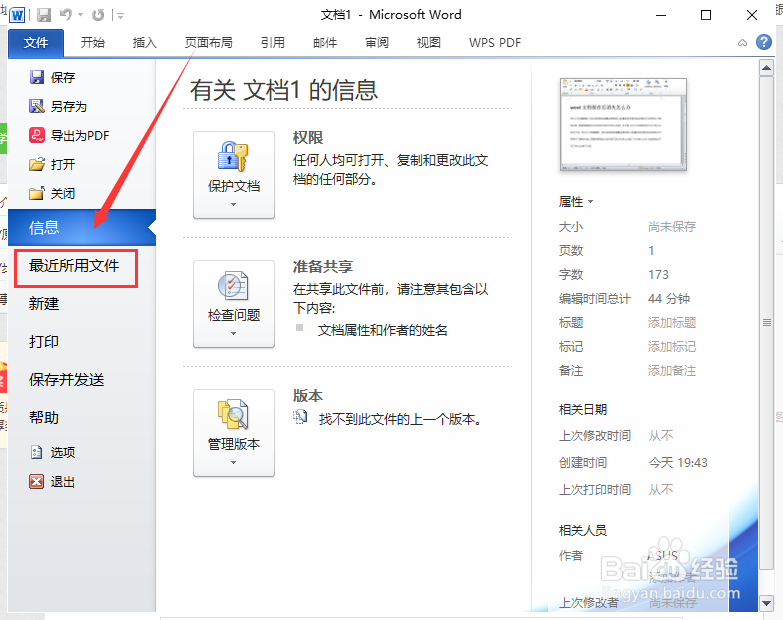Open the Customize Quick Access Toolbar arrow
The height and width of the screenshot is (620, 783).
tap(120, 16)
